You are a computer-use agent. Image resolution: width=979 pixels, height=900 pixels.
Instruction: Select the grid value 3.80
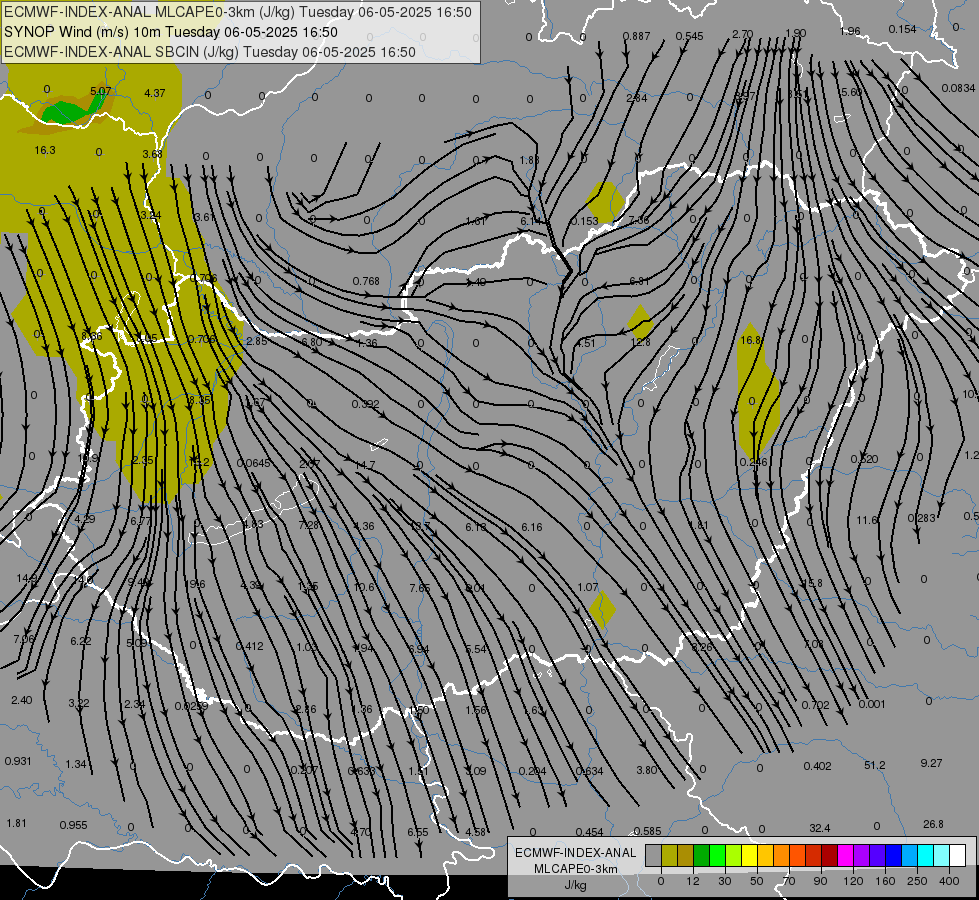(647, 771)
